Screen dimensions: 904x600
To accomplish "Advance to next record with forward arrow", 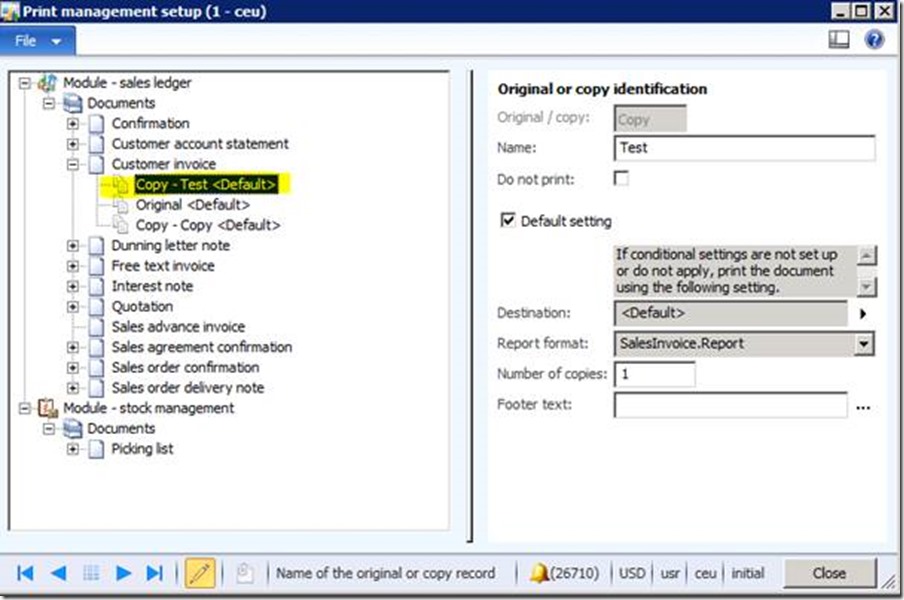I will 122,572.
